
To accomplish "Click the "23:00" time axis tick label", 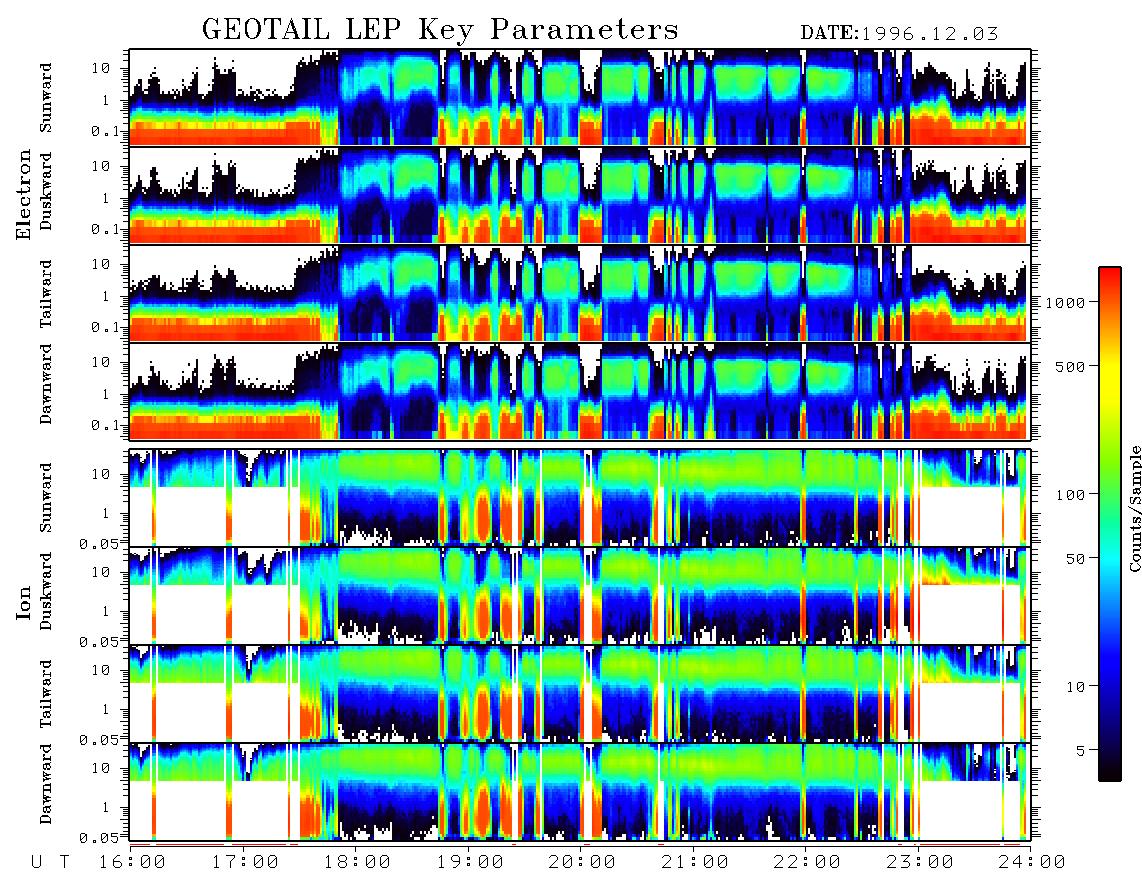I will (x=919, y=862).
